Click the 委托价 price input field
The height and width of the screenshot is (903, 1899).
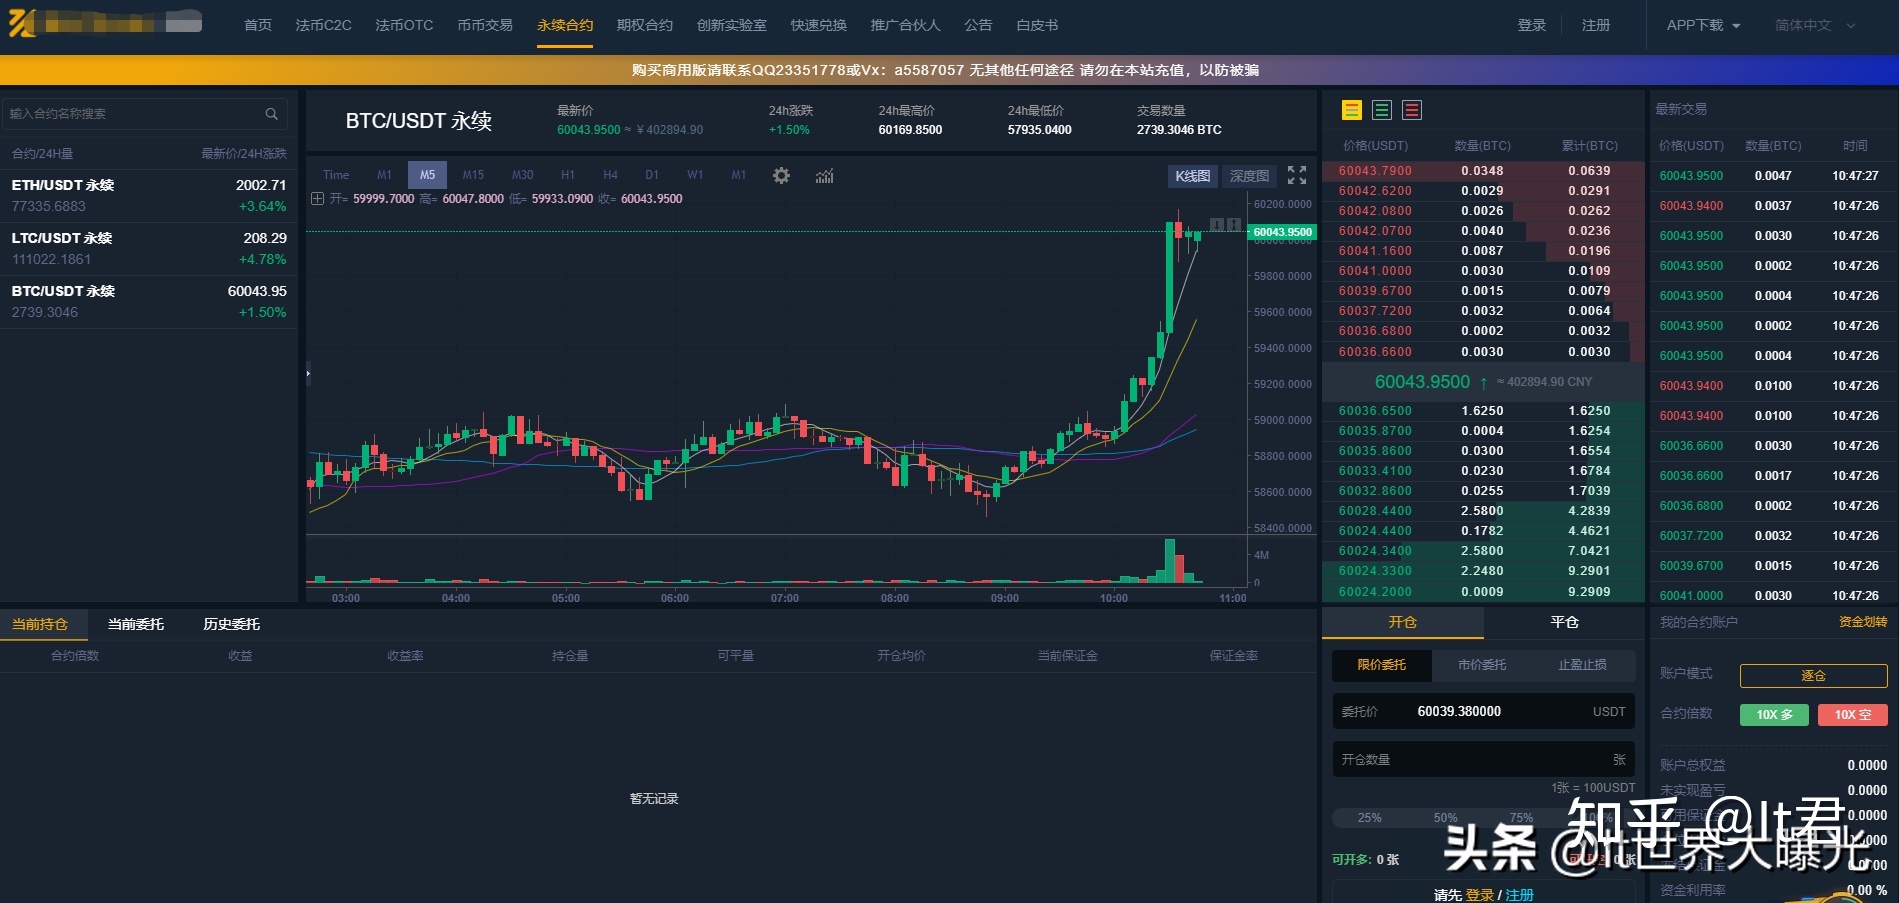click(x=1484, y=712)
